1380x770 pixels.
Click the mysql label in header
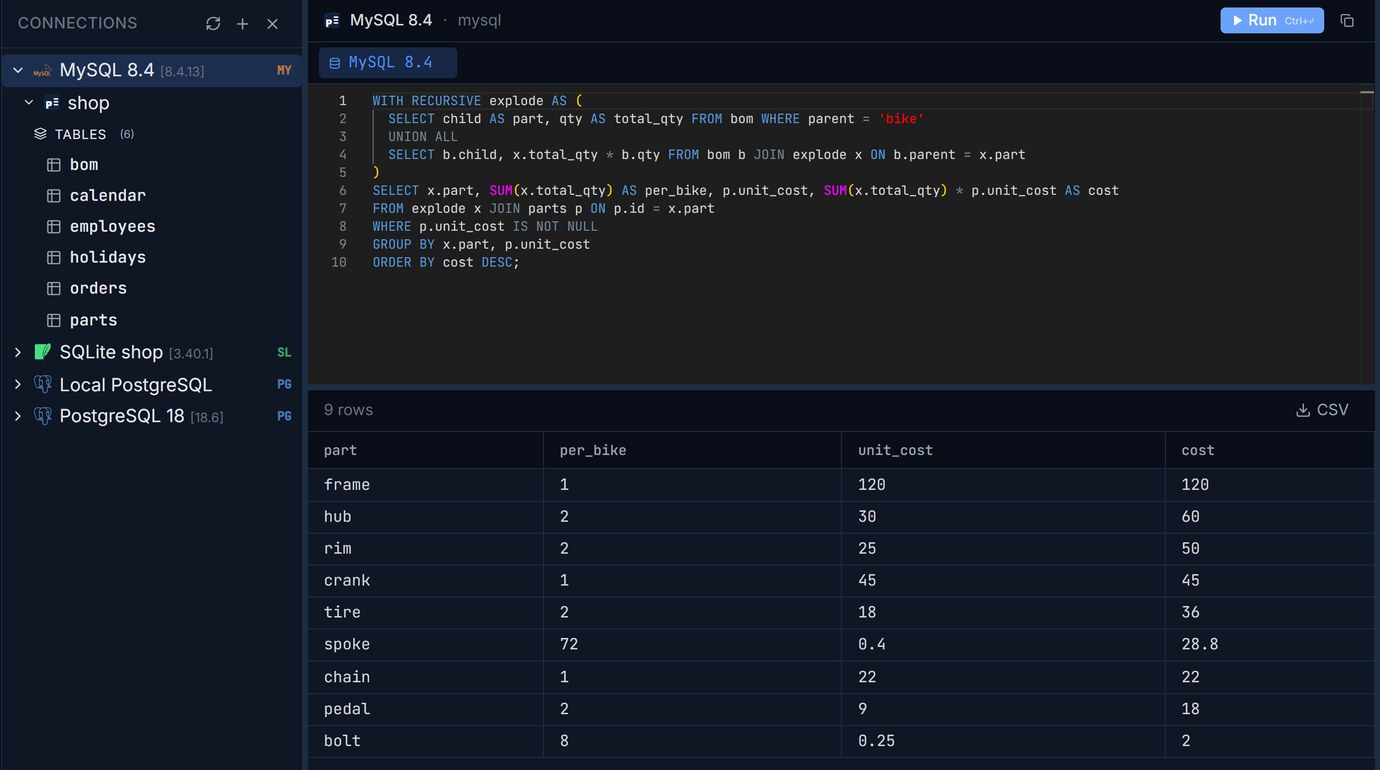tap(479, 20)
